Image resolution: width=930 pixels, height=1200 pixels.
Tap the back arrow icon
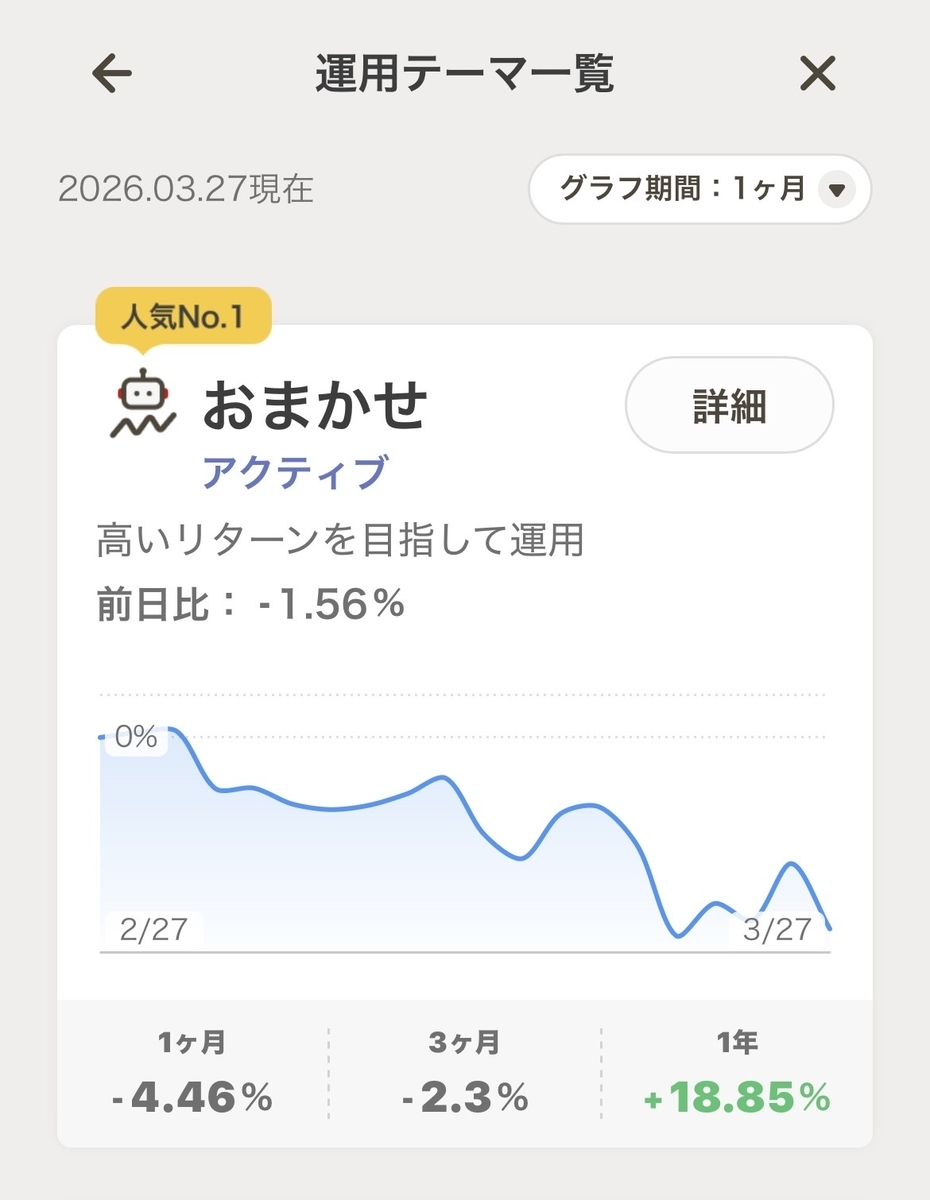112,74
